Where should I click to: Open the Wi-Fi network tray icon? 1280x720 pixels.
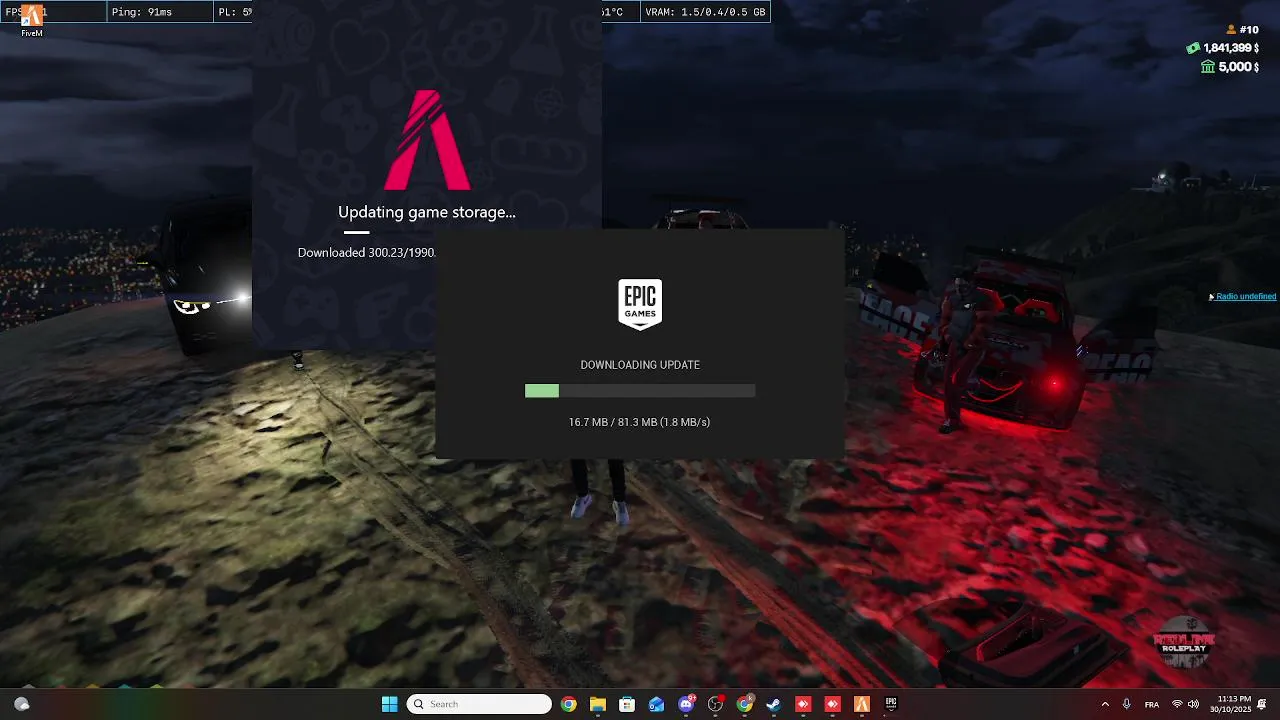[x=1177, y=704]
